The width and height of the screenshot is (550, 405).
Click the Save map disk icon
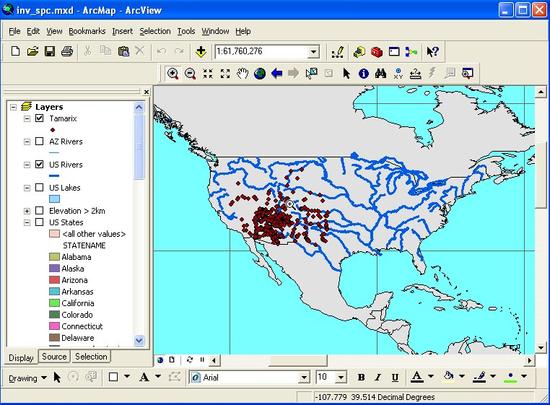point(50,52)
